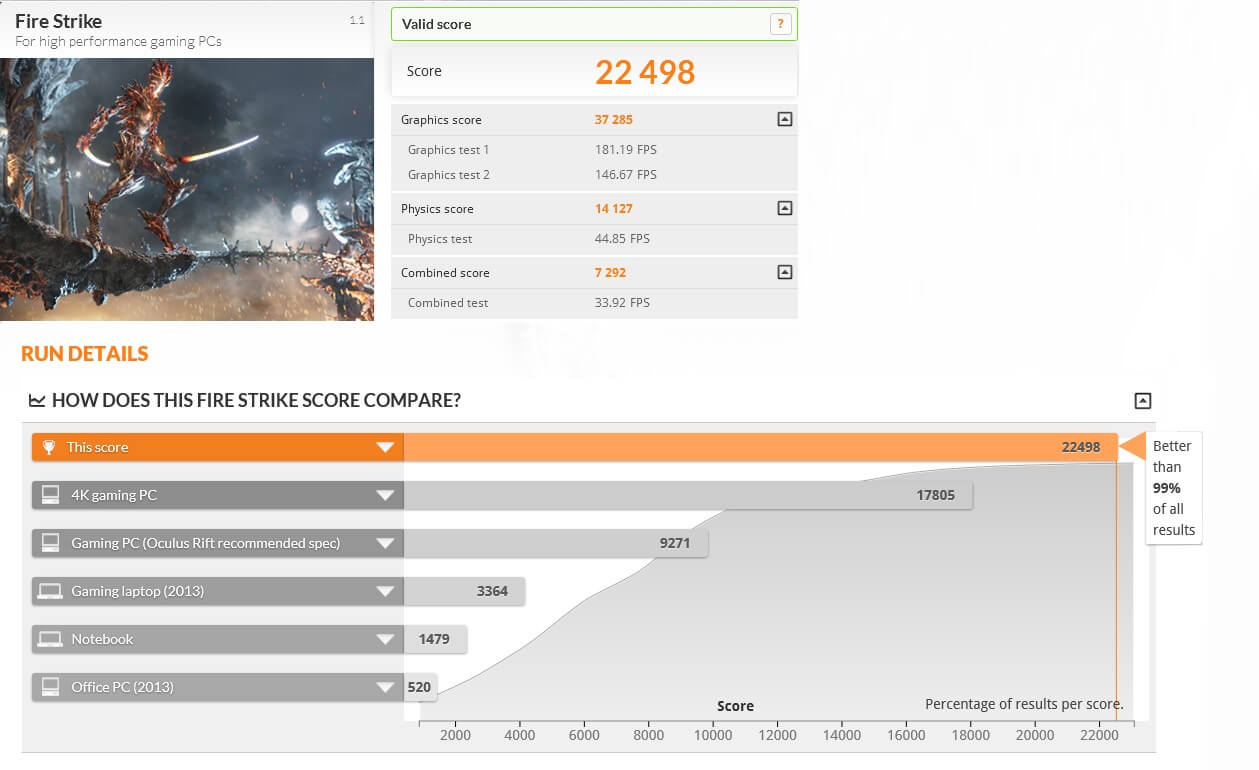The image size is (1259, 770).
Task: Click the Fire Strike preview image
Action: click(187, 189)
